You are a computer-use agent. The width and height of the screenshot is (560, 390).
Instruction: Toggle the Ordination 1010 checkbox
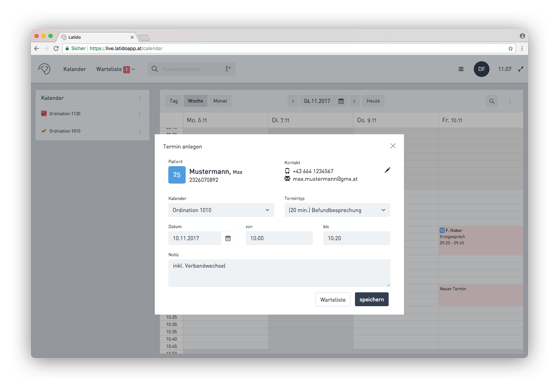44,131
